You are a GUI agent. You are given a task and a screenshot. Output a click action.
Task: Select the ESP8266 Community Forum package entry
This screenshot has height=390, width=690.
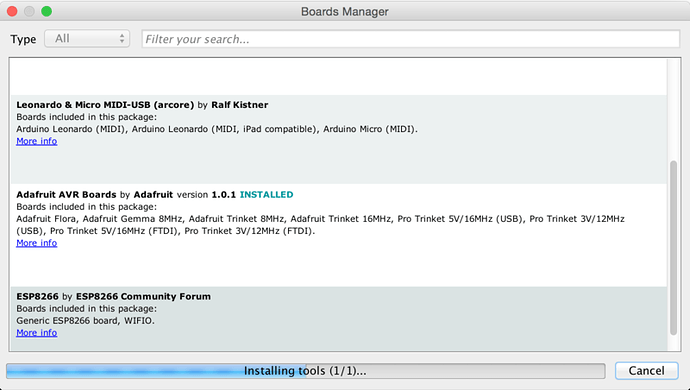pyautogui.click(x=339, y=319)
